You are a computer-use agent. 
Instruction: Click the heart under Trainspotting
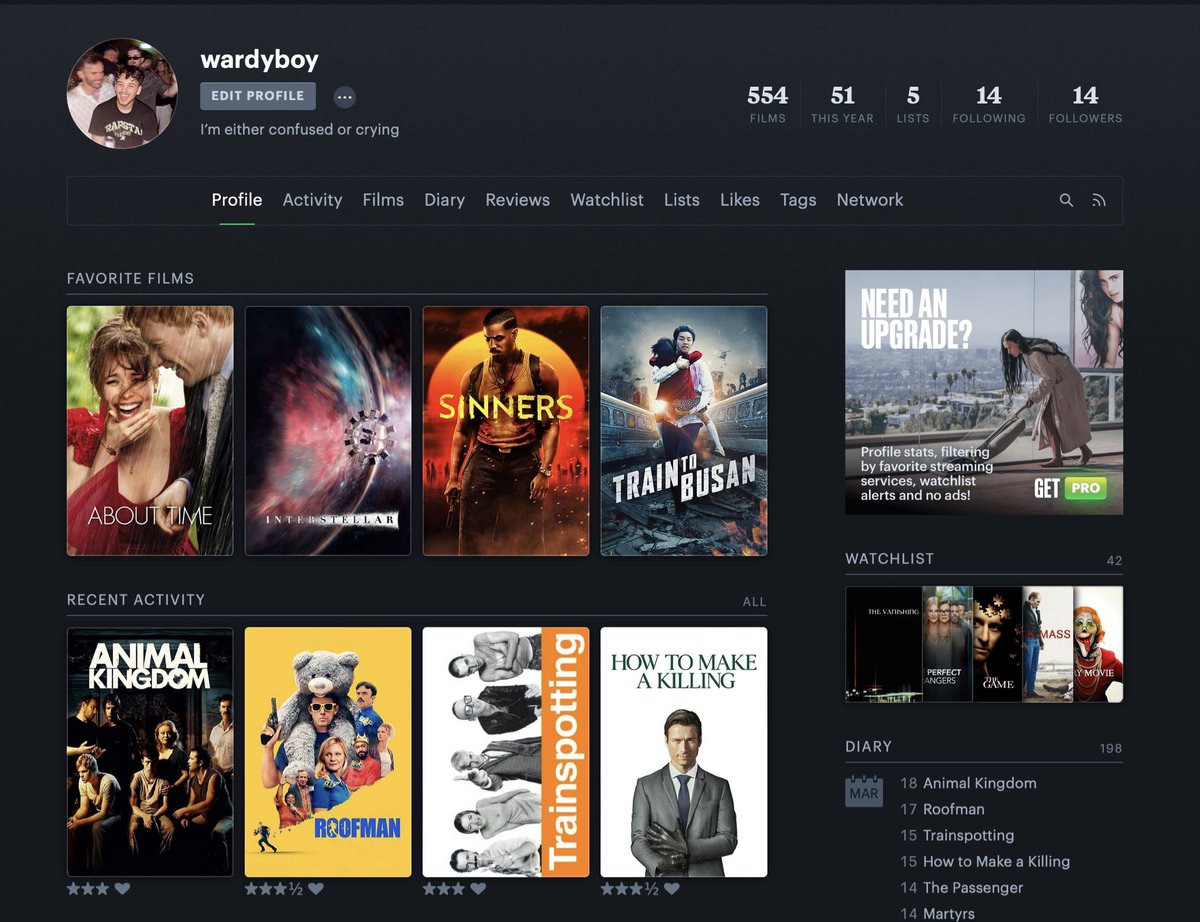(x=478, y=888)
